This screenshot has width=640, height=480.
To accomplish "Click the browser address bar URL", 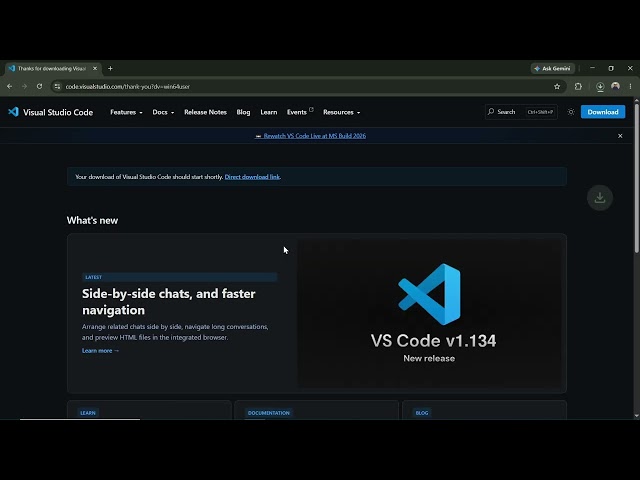I will (128, 87).
